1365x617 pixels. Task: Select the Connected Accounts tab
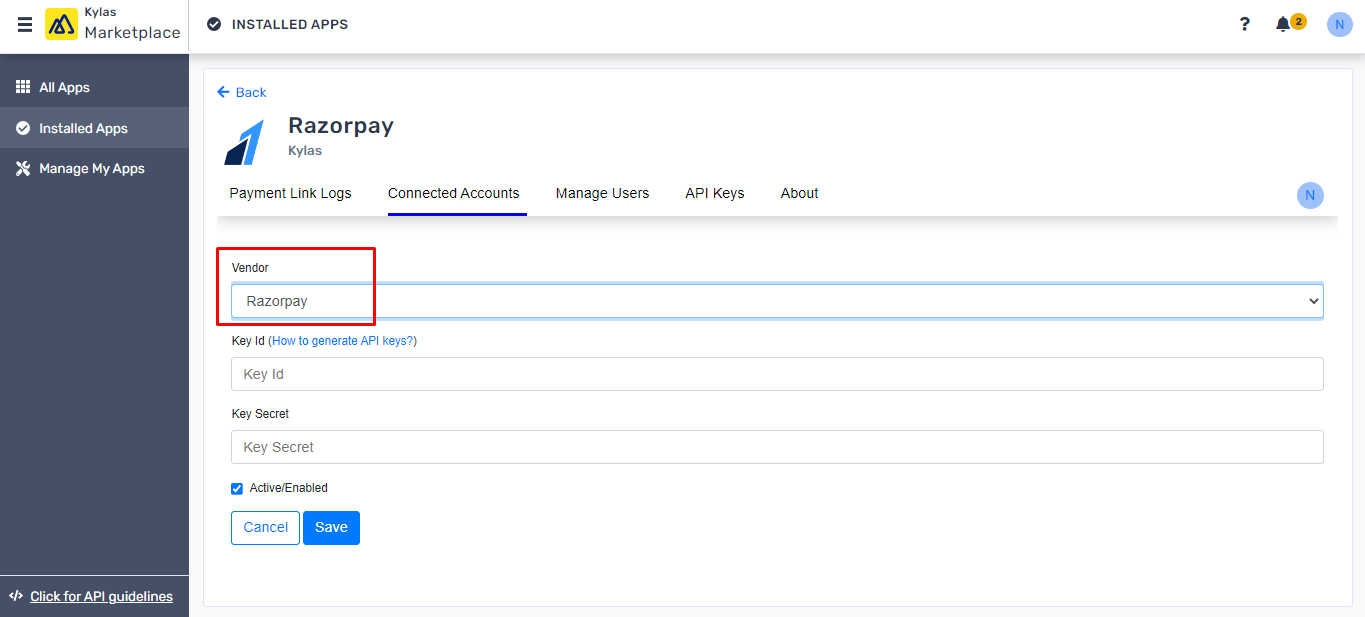point(454,193)
